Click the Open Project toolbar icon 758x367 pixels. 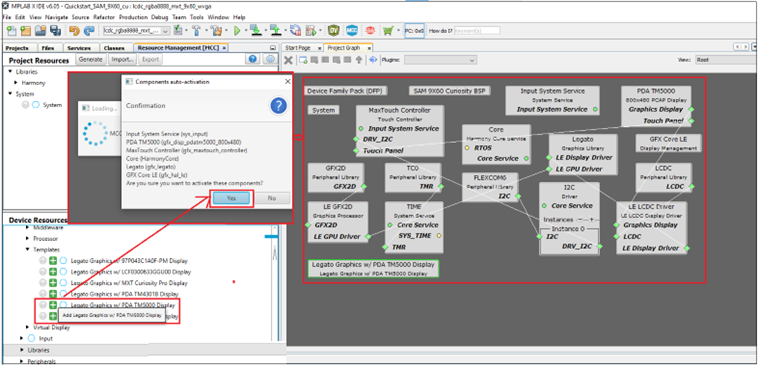(x=40, y=30)
